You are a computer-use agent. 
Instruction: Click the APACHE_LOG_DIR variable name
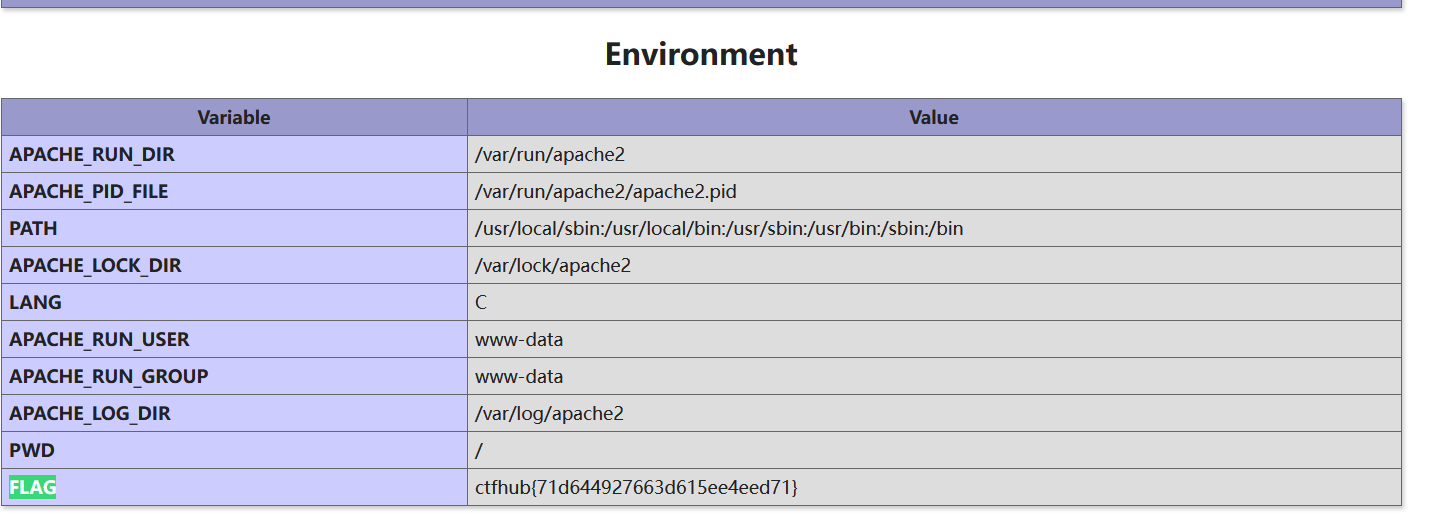point(90,414)
